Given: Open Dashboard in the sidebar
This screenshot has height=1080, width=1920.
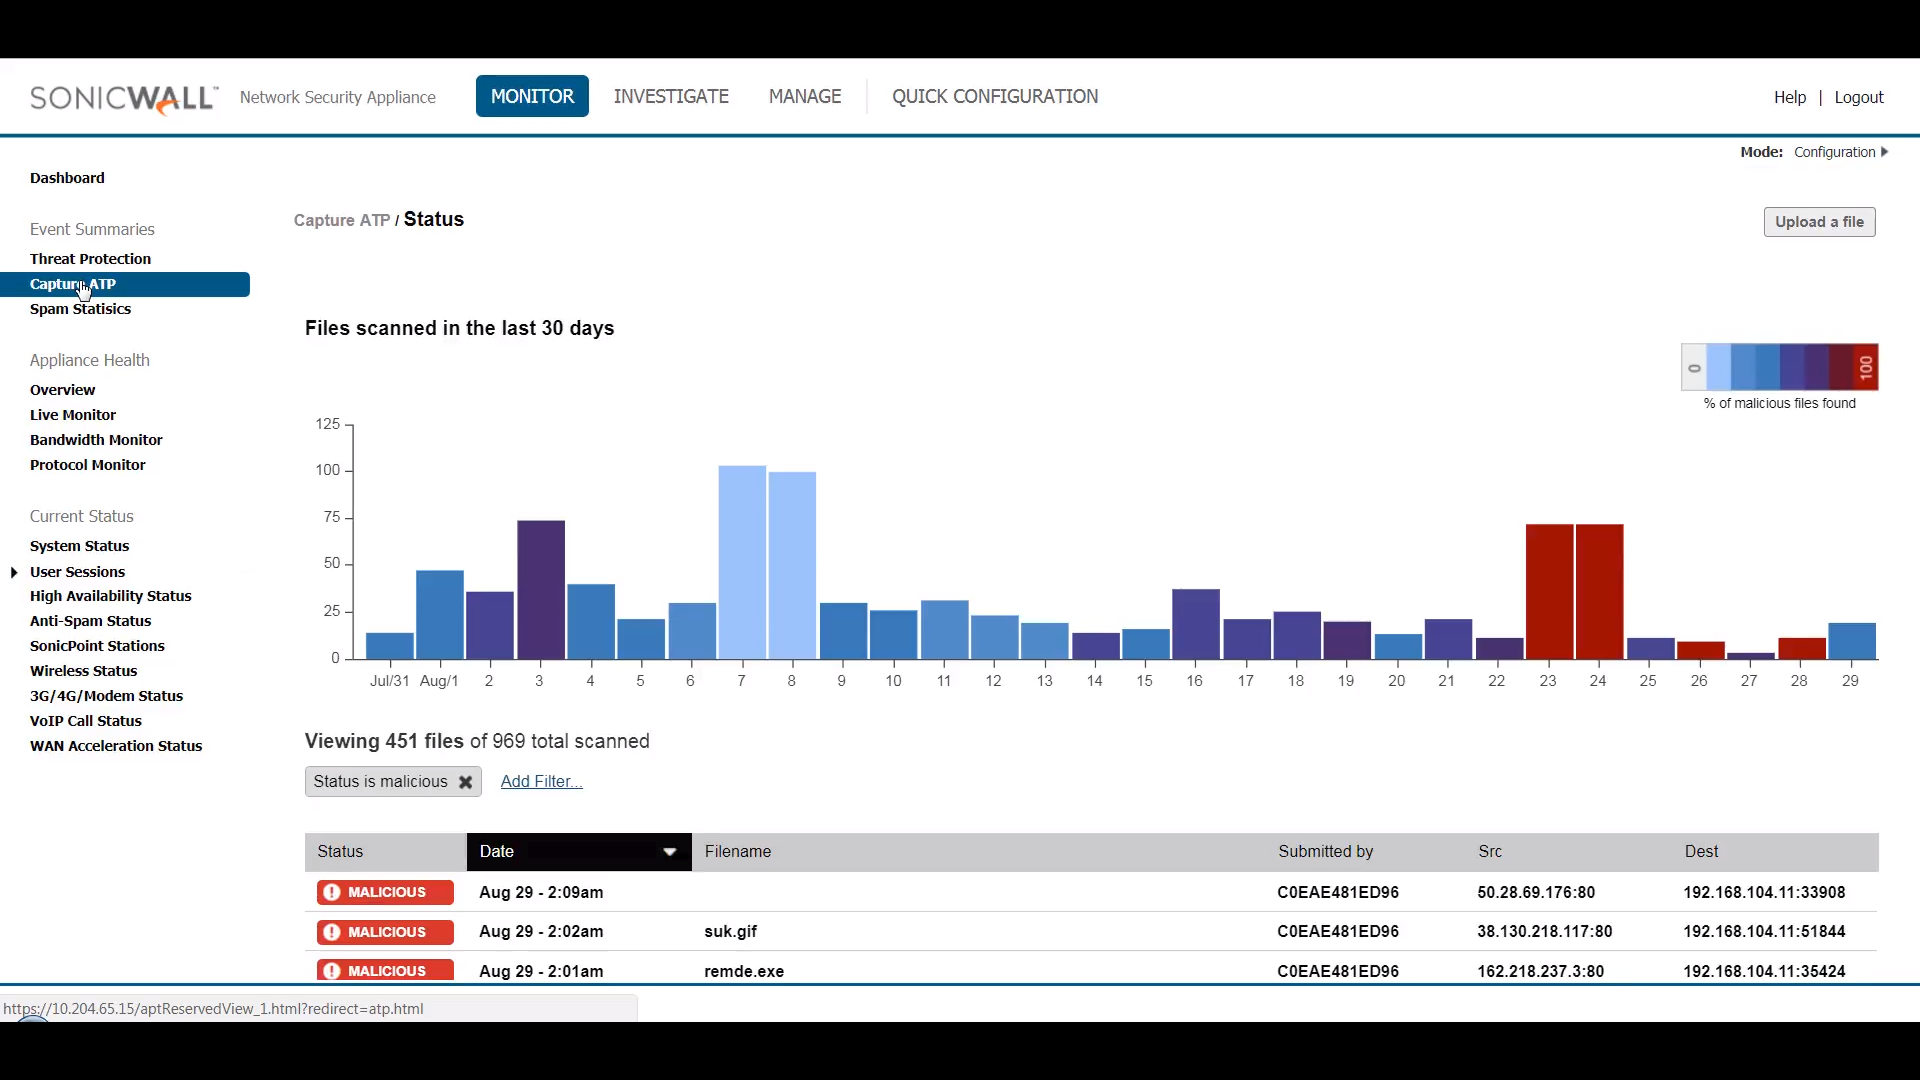Looking at the screenshot, I should (x=67, y=178).
